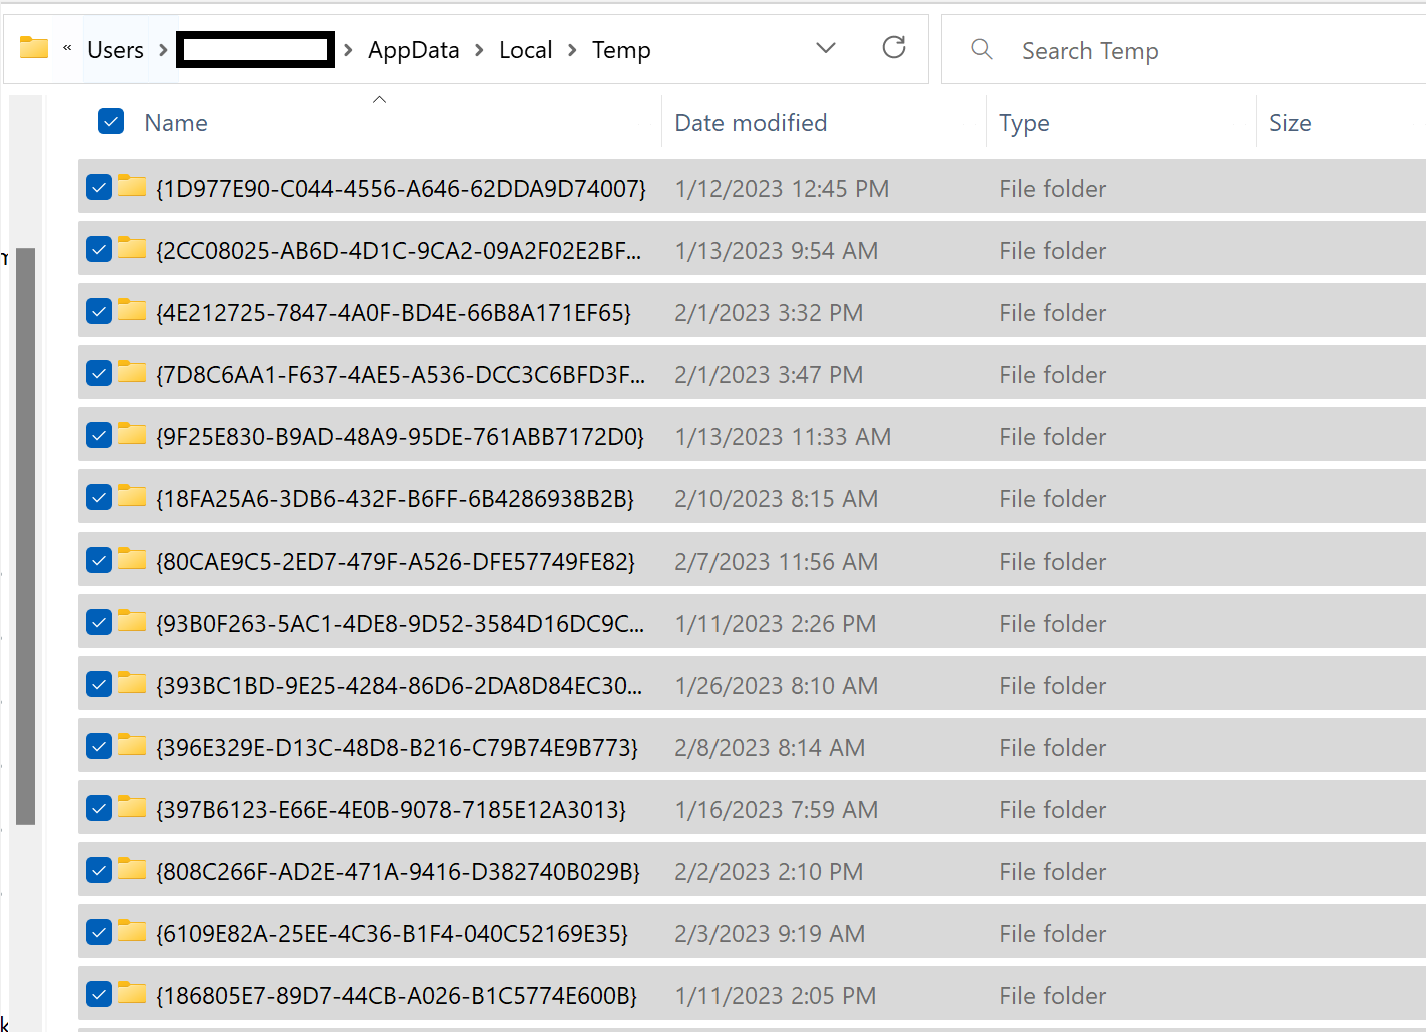Click folder icon of {397B6123-E66E row
The image size is (1426, 1032).
[x=132, y=806]
